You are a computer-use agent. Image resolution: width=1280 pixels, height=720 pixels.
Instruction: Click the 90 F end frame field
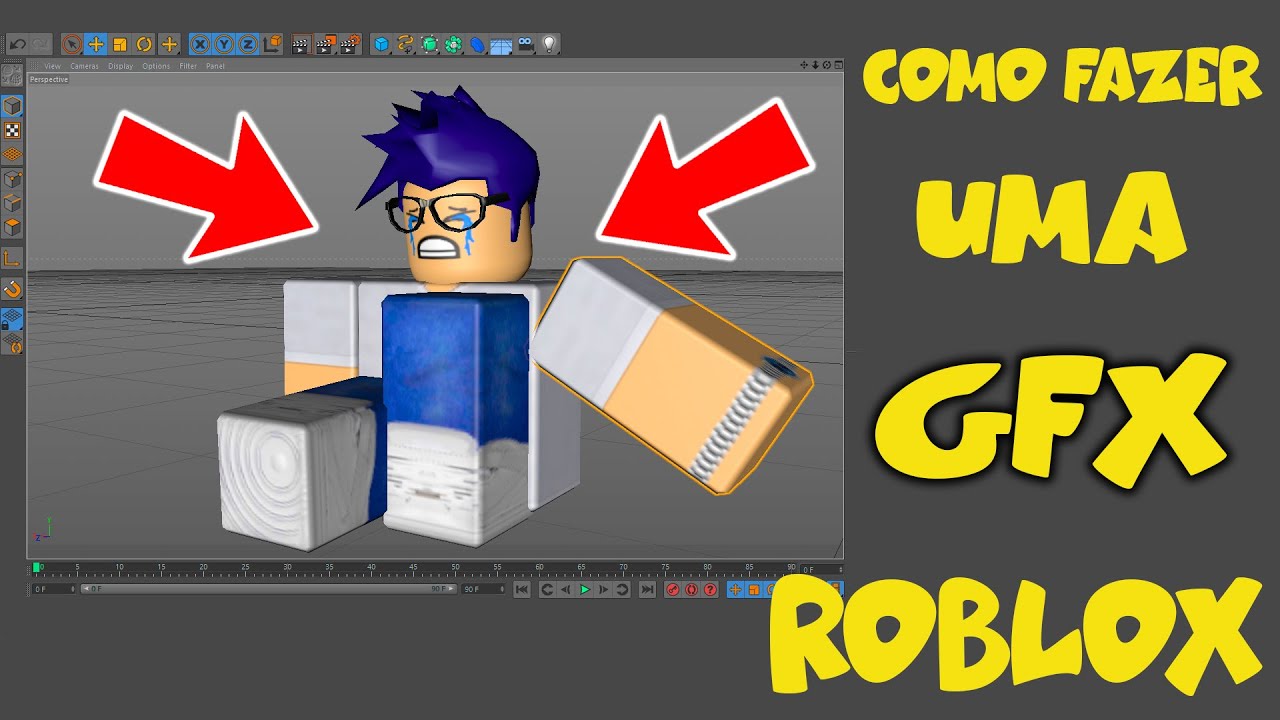pyautogui.click(x=485, y=589)
